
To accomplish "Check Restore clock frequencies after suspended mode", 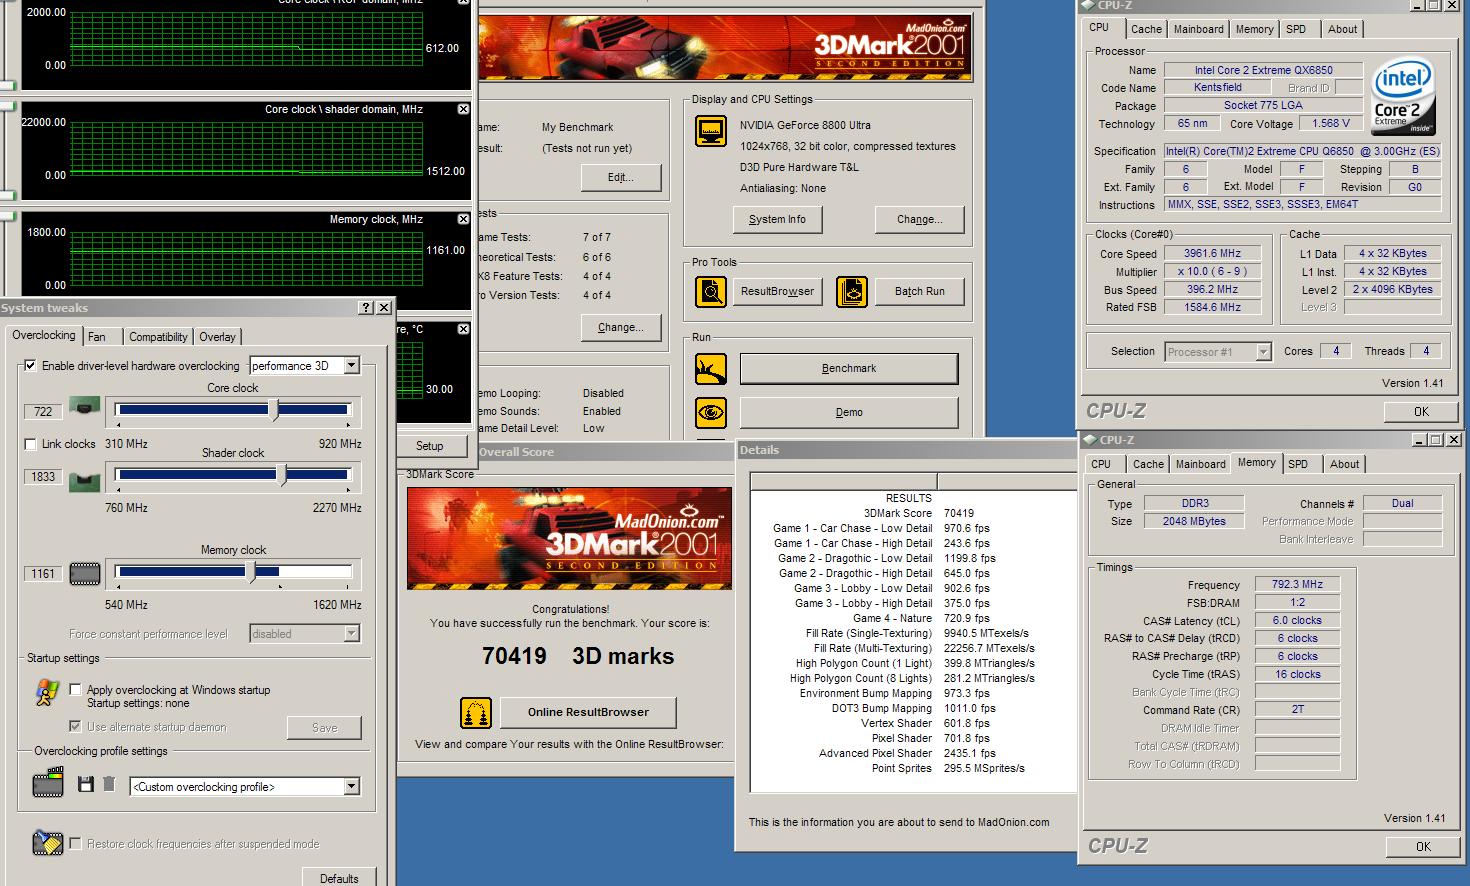I will pyautogui.click(x=75, y=843).
